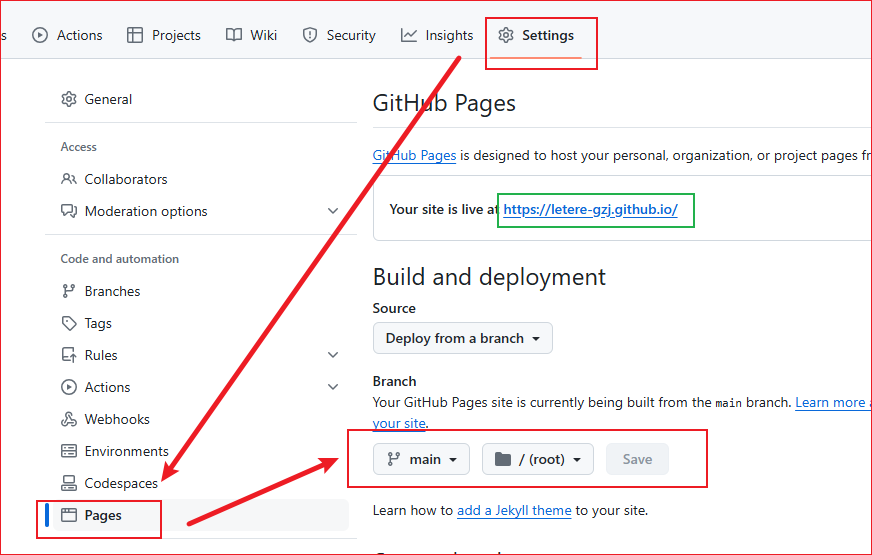
Task: Open the letere-gzj.github.io site link
Action: point(590,210)
